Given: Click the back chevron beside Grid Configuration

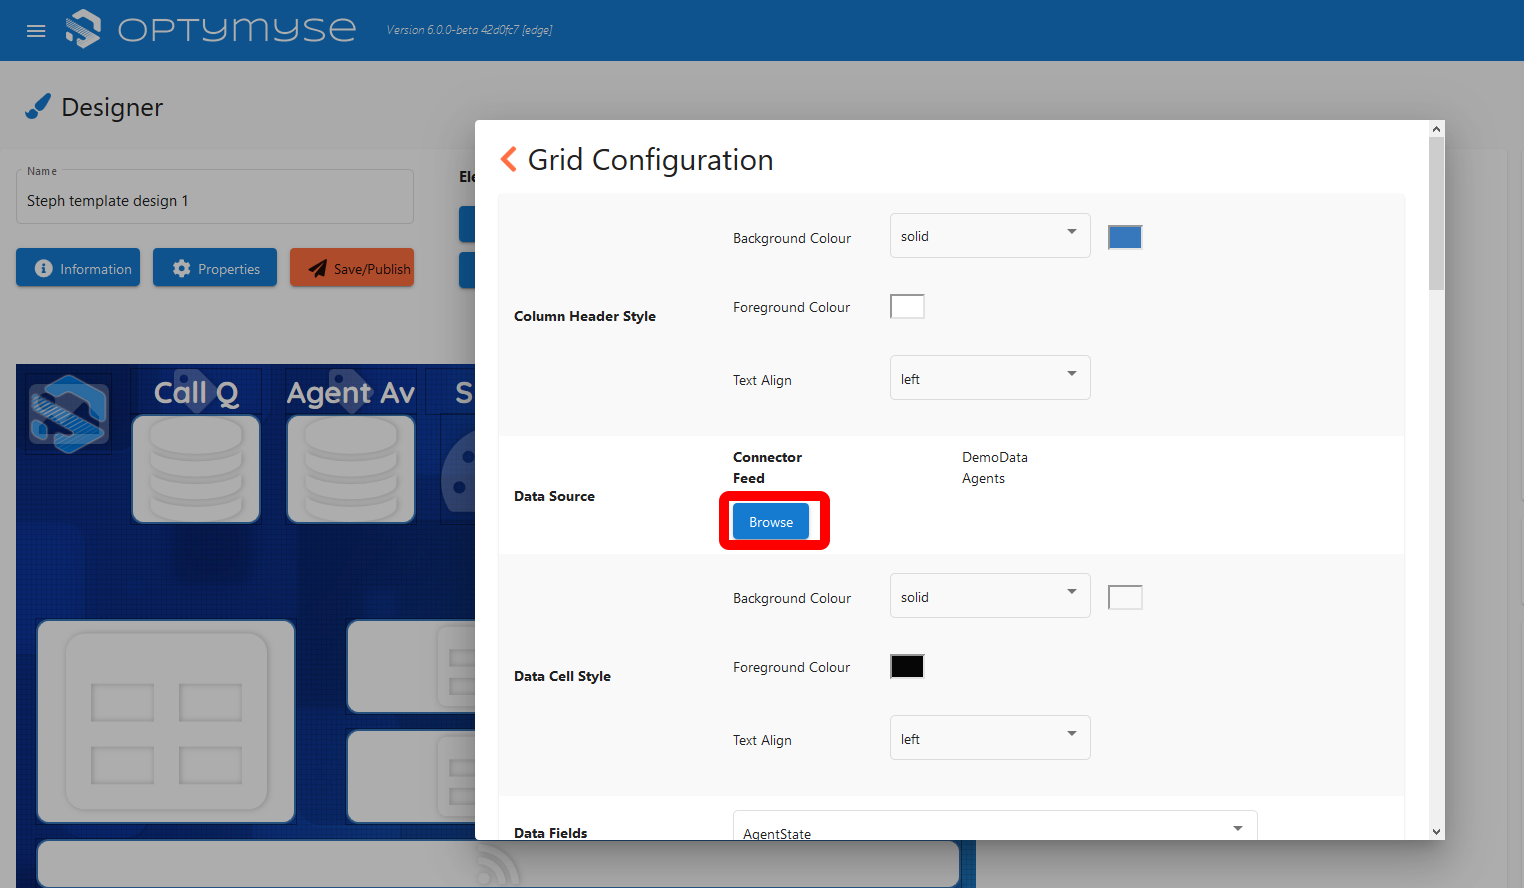Looking at the screenshot, I should (509, 160).
